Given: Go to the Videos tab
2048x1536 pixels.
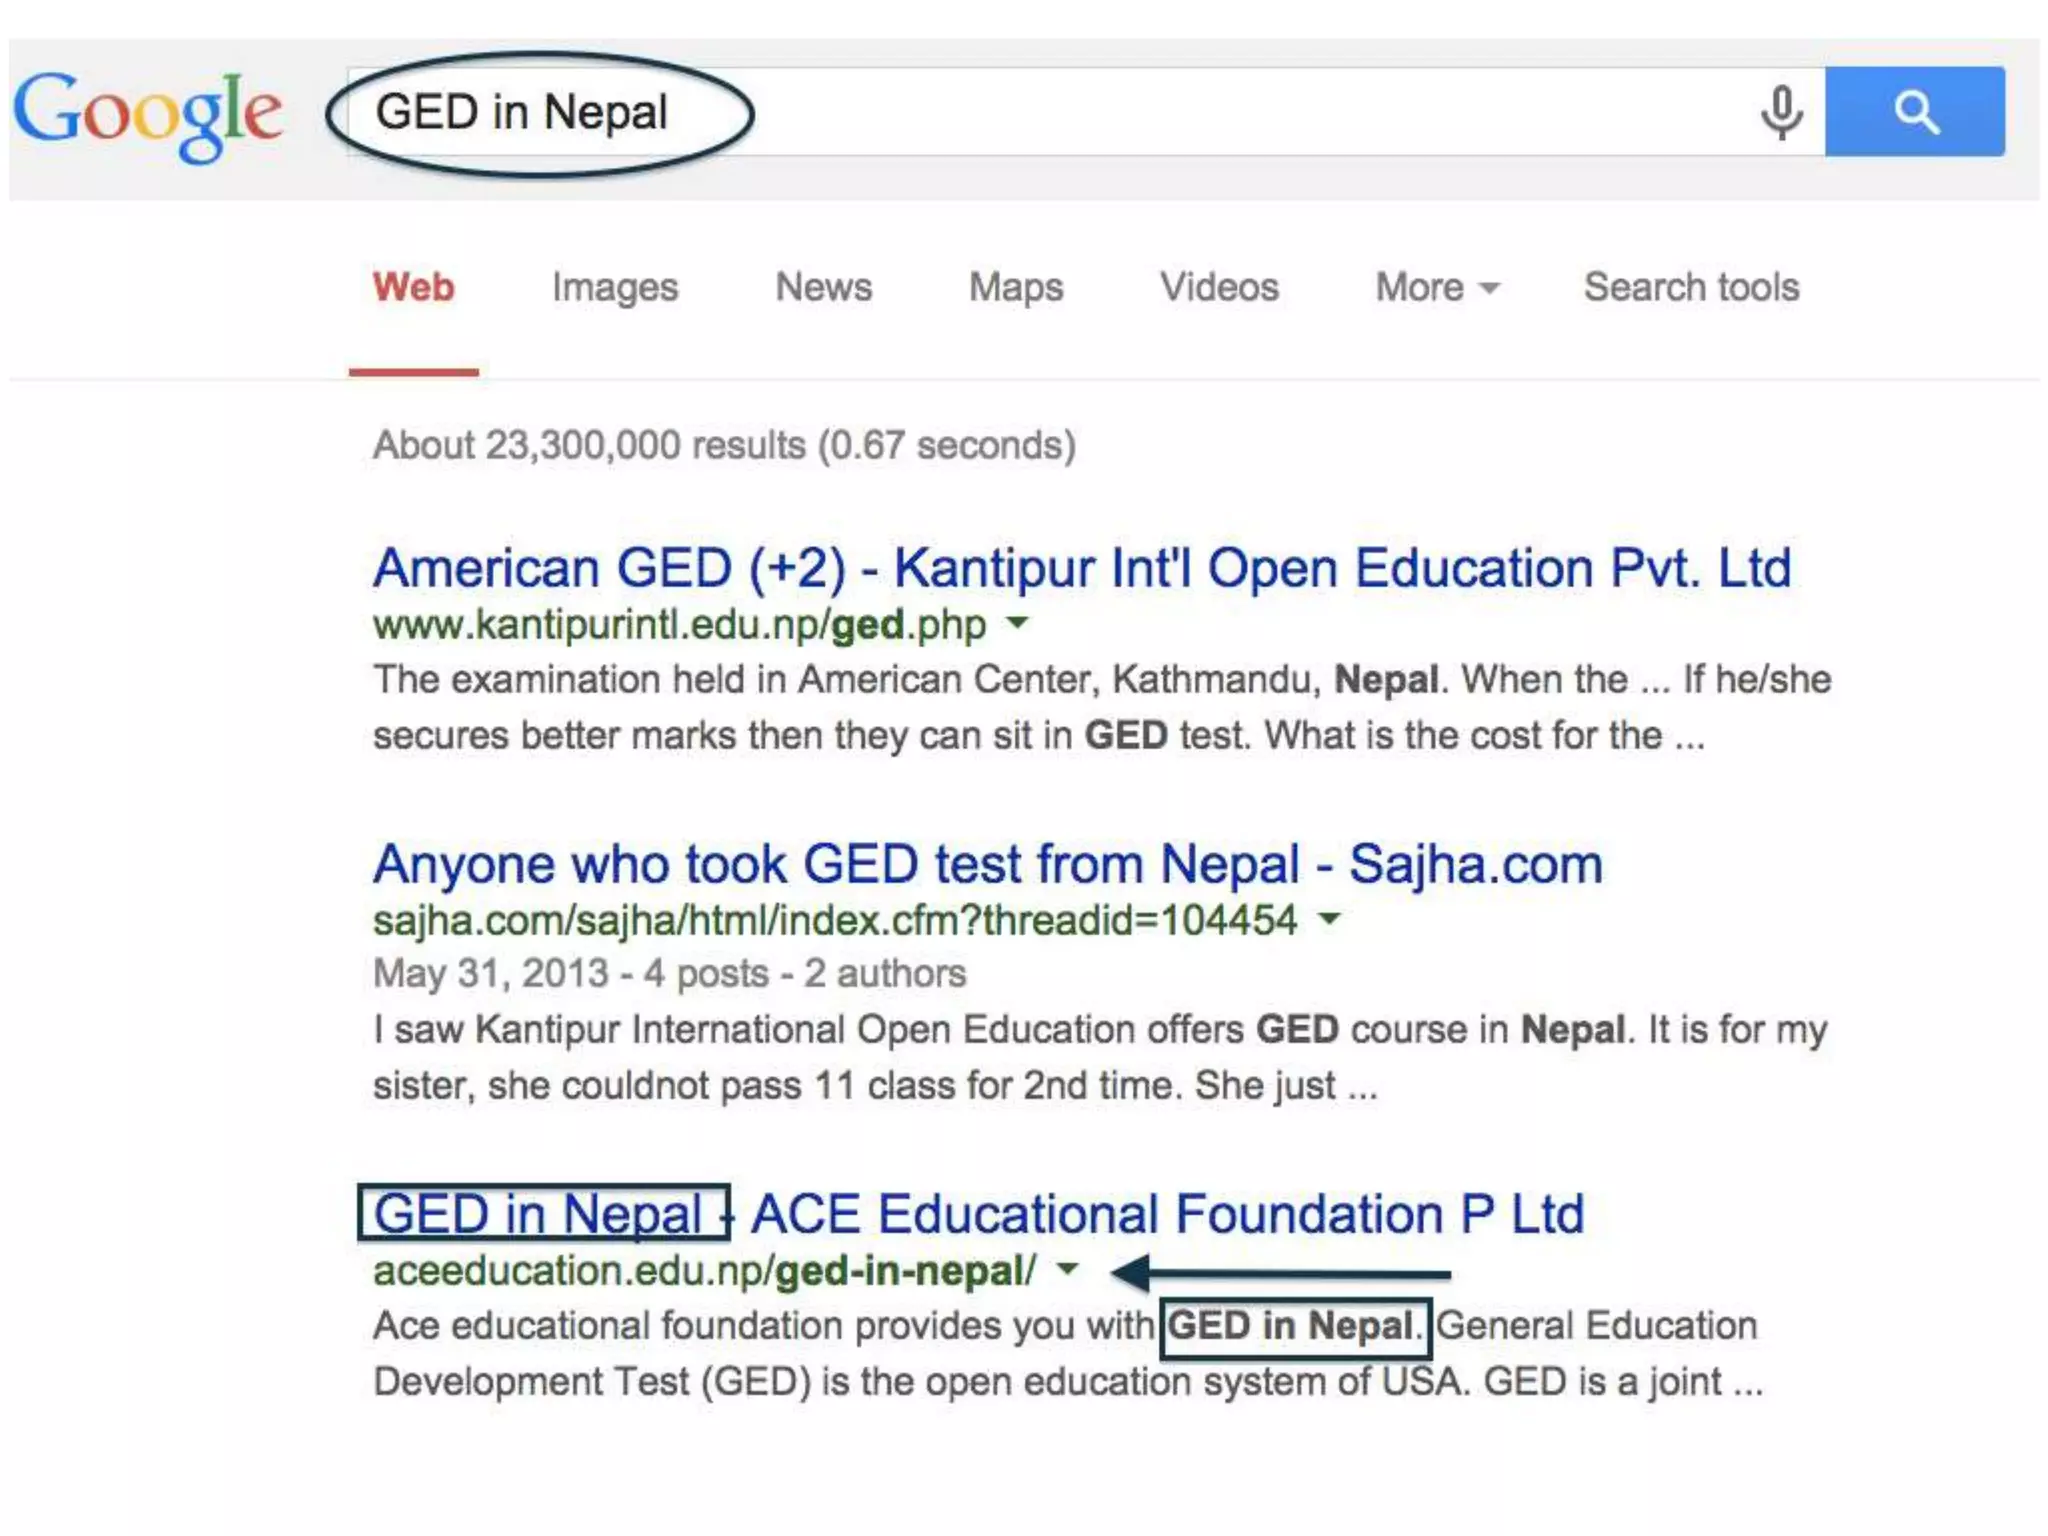Looking at the screenshot, I should click(x=1219, y=288).
